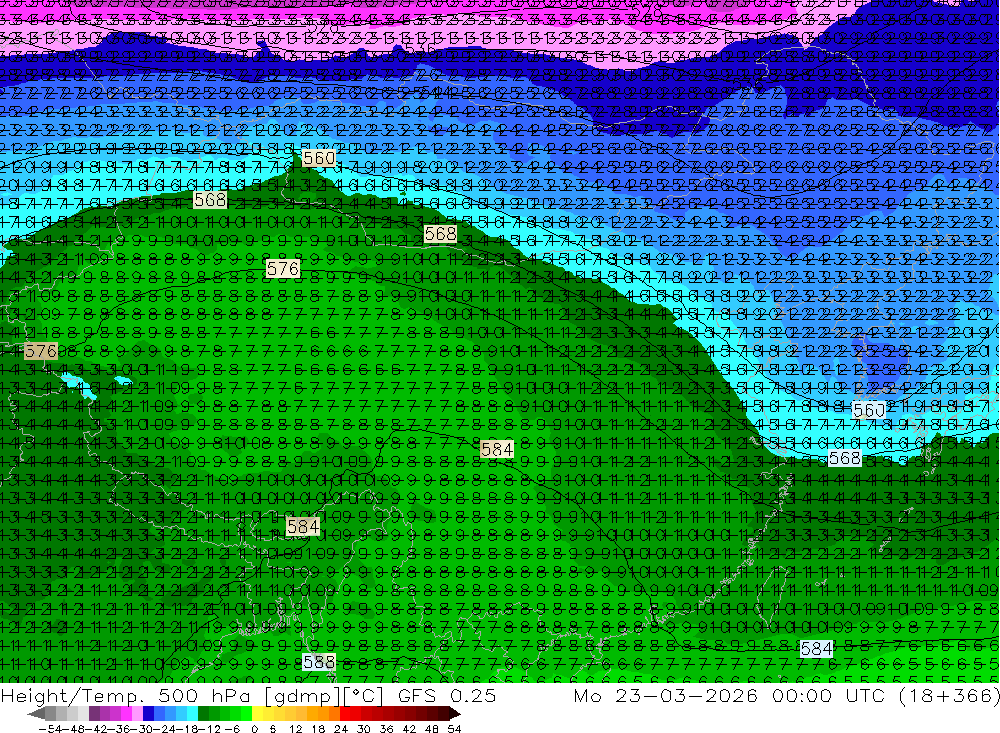Screen dimensions: 1000x733
Task: Click the '-54' legend tick label
Action: point(50,729)
